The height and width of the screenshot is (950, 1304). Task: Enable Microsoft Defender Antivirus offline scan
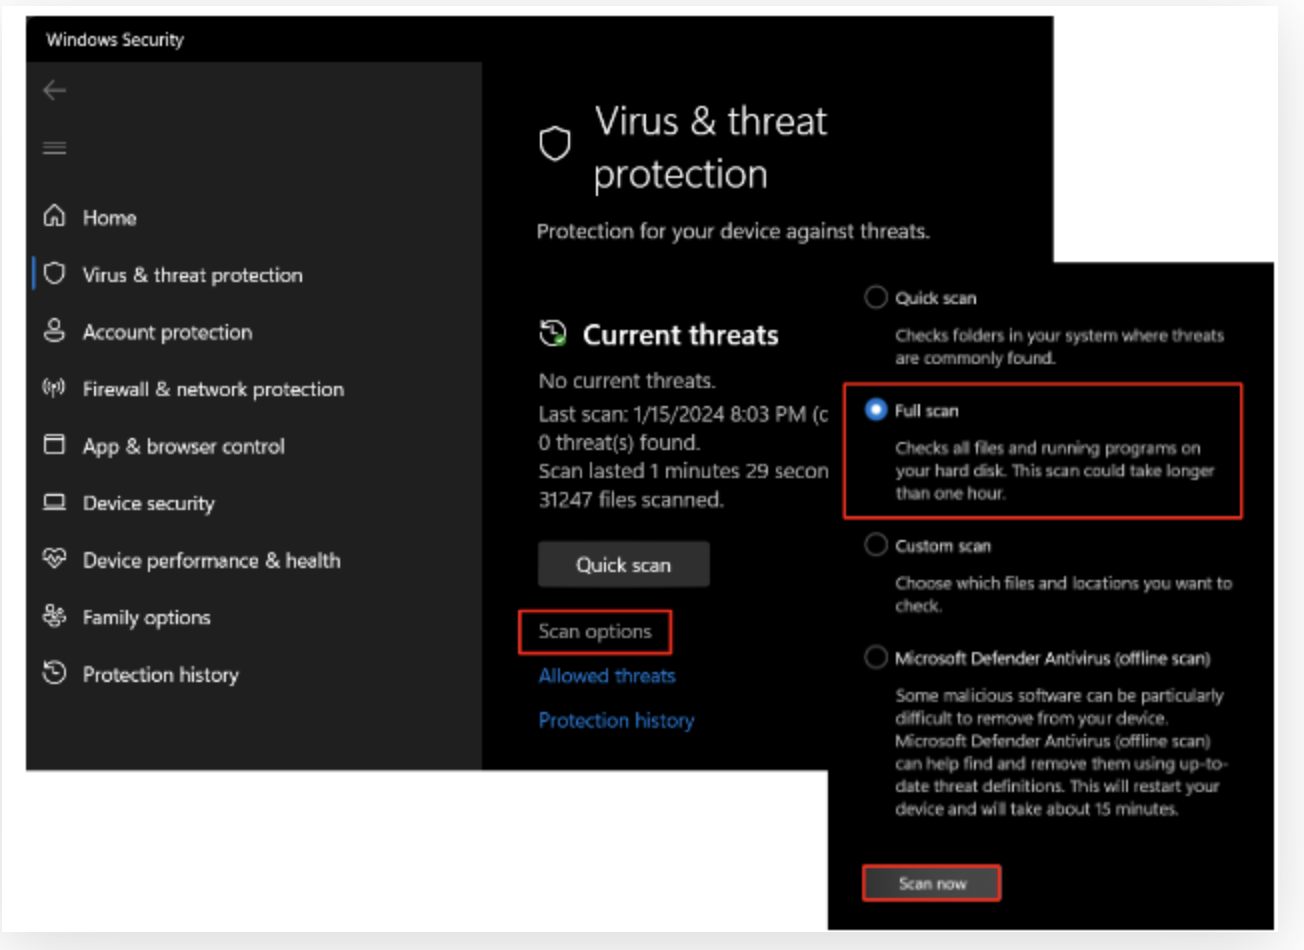point(878,658)
